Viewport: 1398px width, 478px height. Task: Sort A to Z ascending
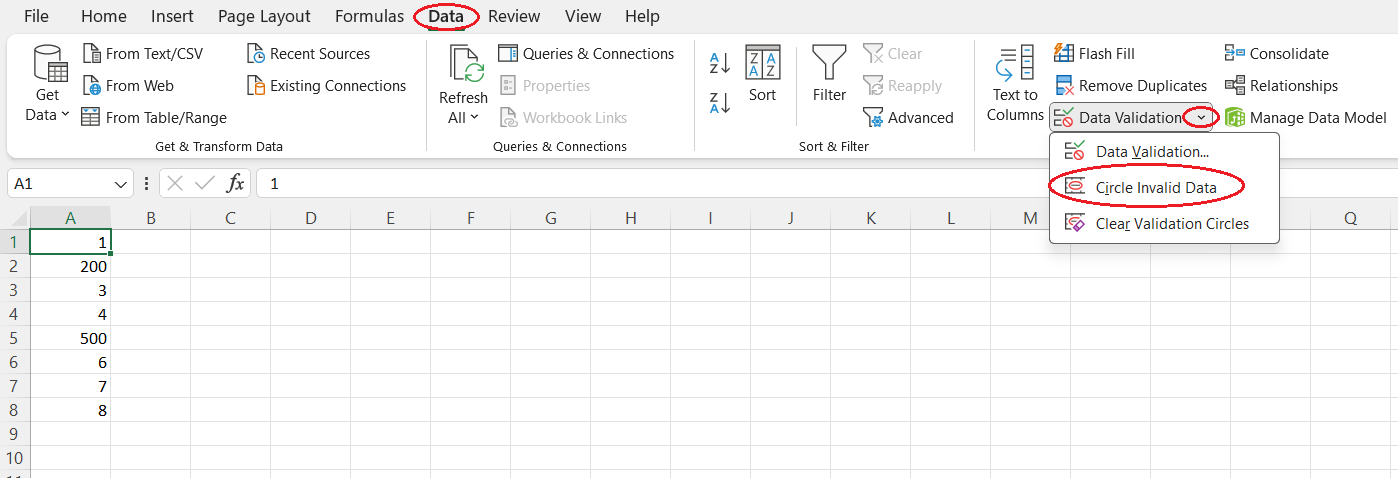click(720, 64)
